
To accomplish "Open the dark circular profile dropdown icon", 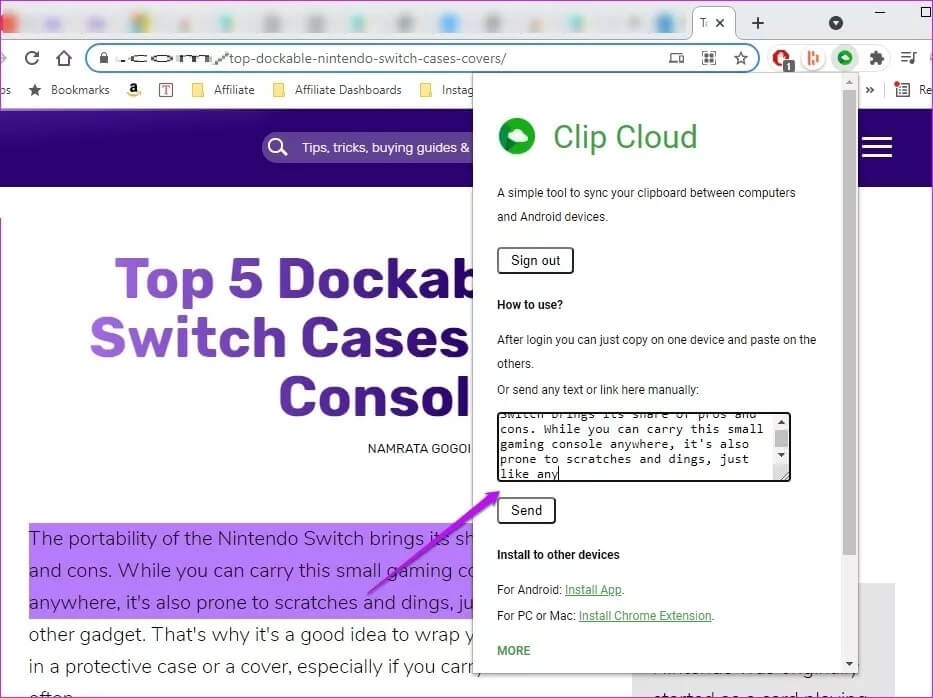I will pyautogui.click(x=835, y=23).
